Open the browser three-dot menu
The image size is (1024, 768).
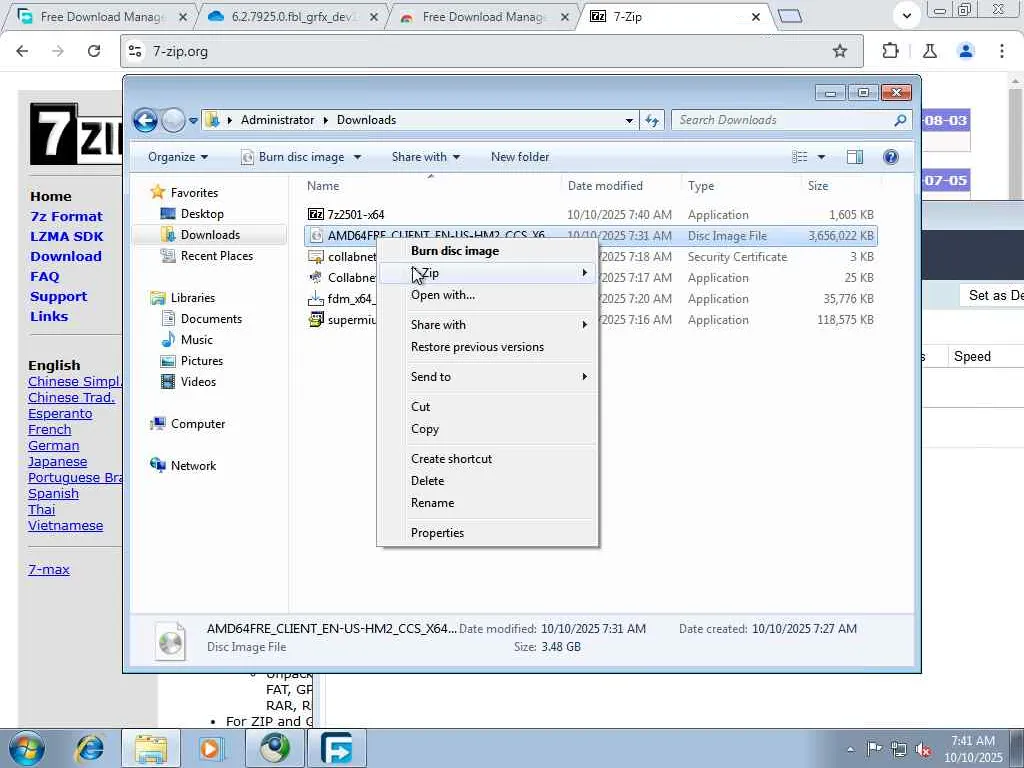tap(1002, 51)
